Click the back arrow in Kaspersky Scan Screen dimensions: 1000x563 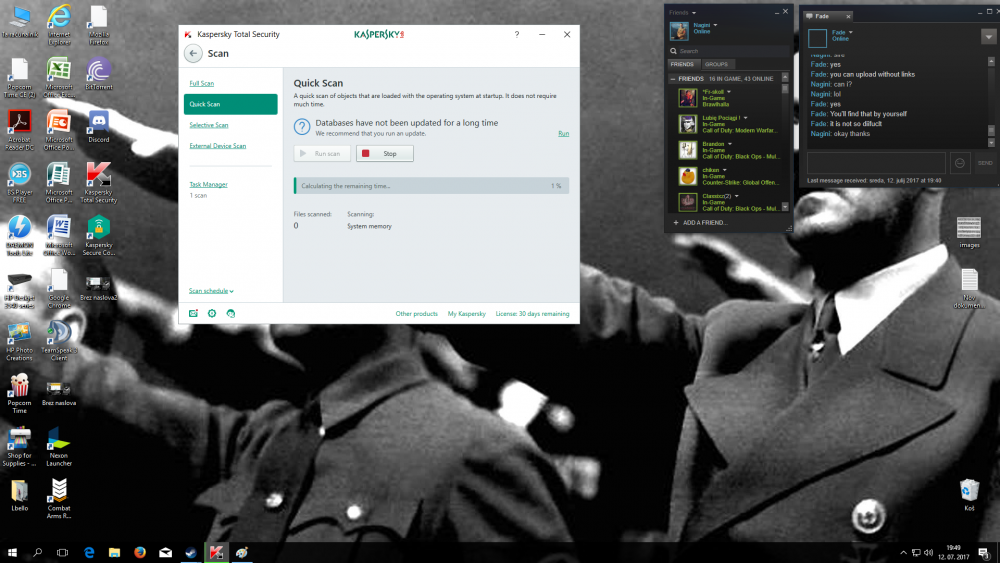click(193, 54)
